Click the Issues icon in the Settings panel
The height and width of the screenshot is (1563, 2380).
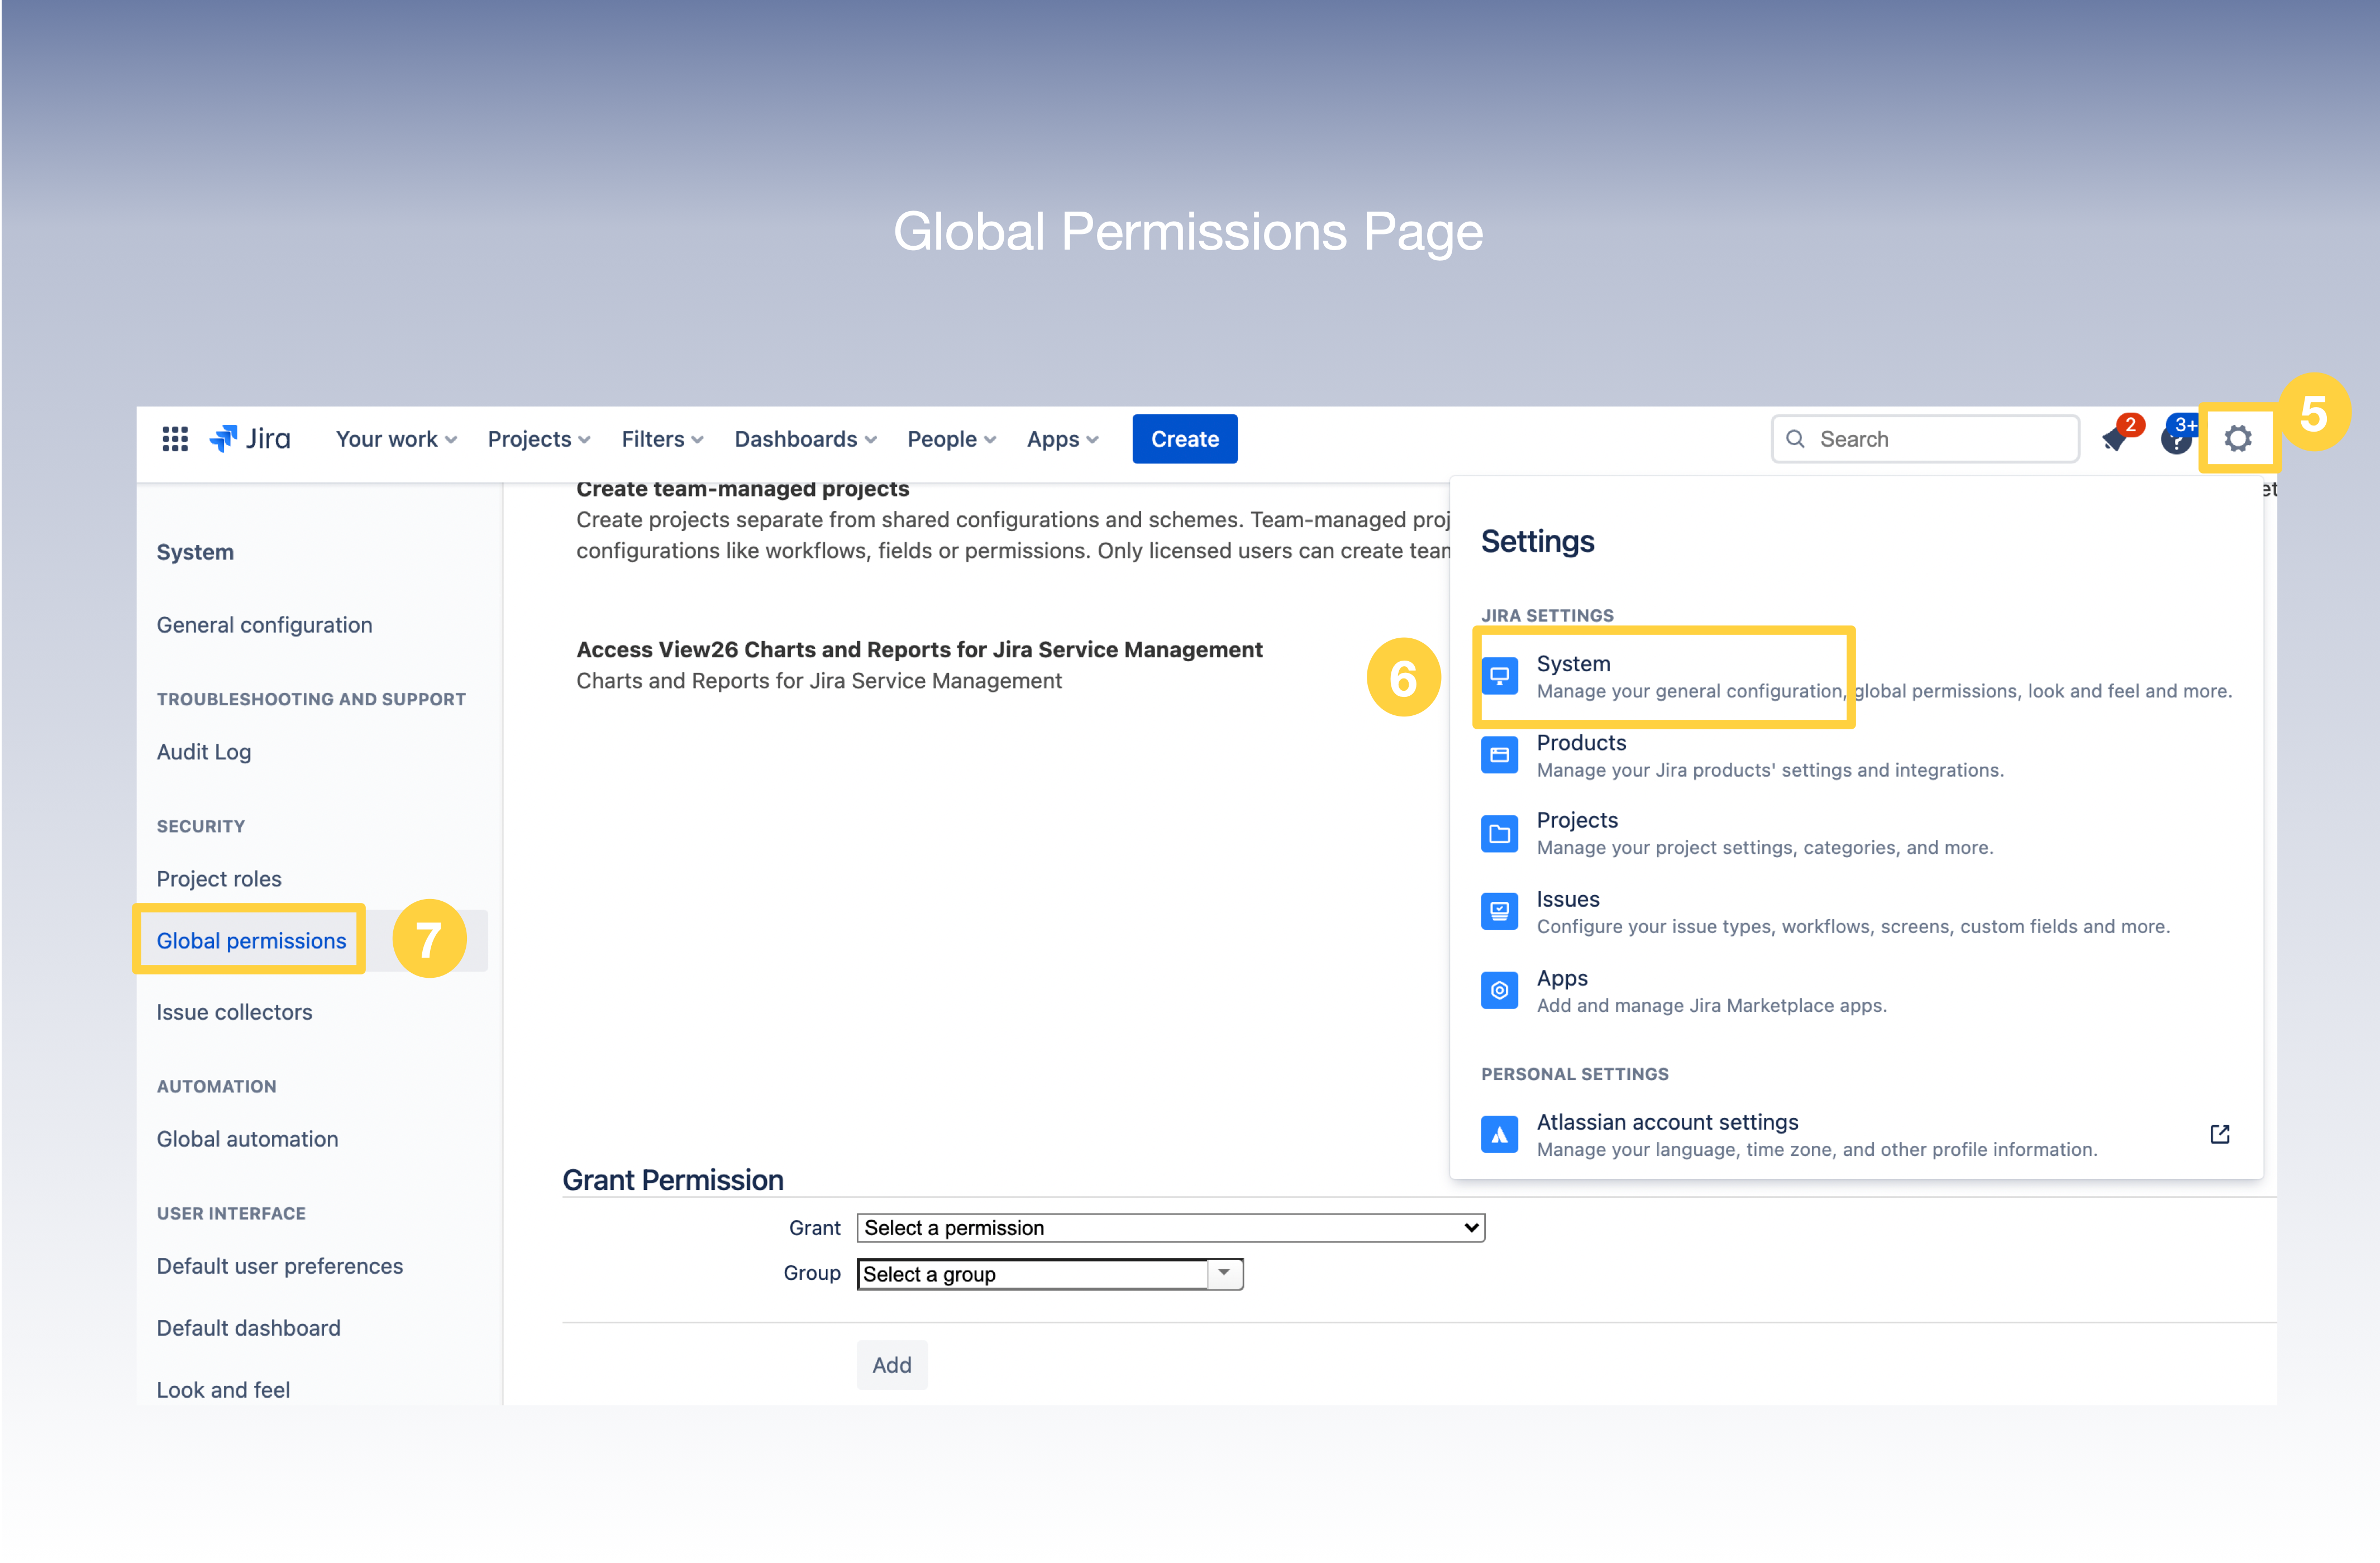tap(1499, 911)
